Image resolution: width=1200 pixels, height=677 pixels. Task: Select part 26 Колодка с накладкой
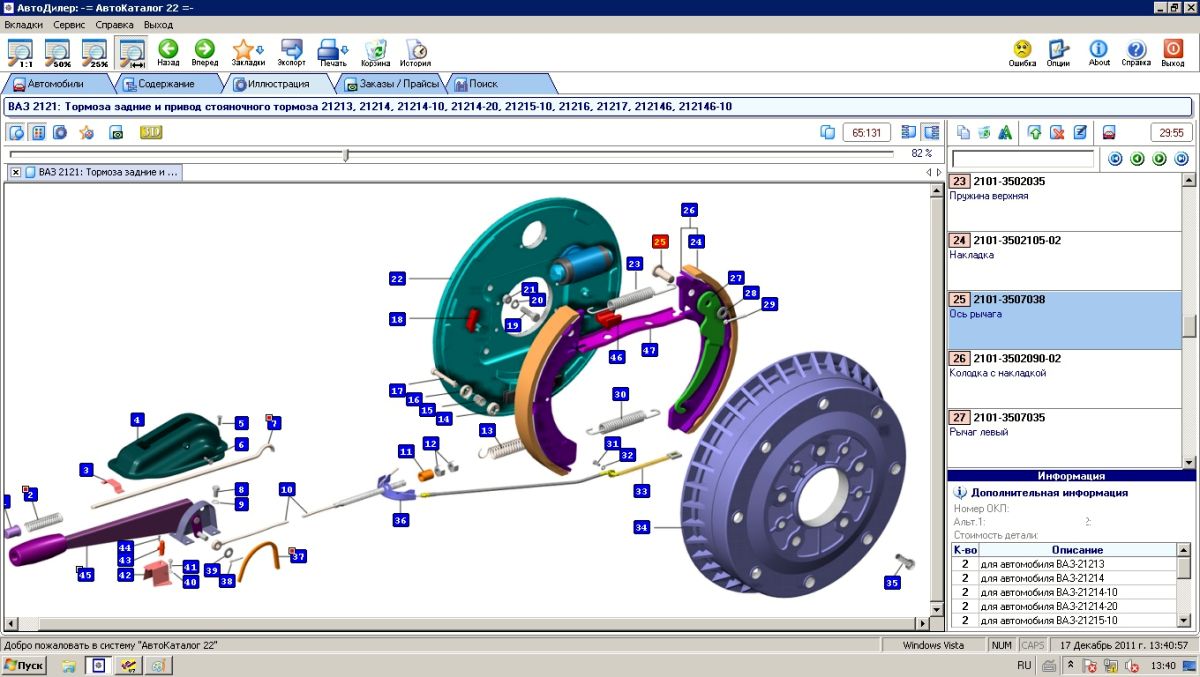1065,366
